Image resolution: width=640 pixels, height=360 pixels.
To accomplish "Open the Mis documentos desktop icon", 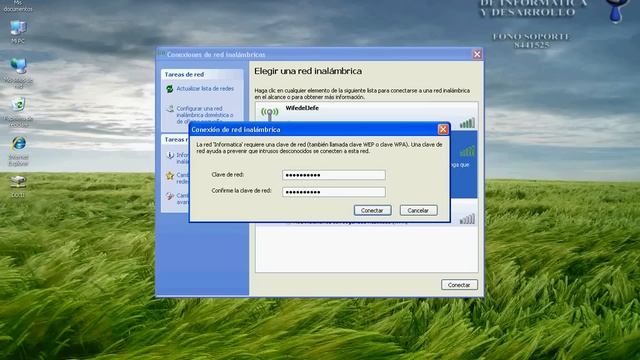I will coord(18,7).
